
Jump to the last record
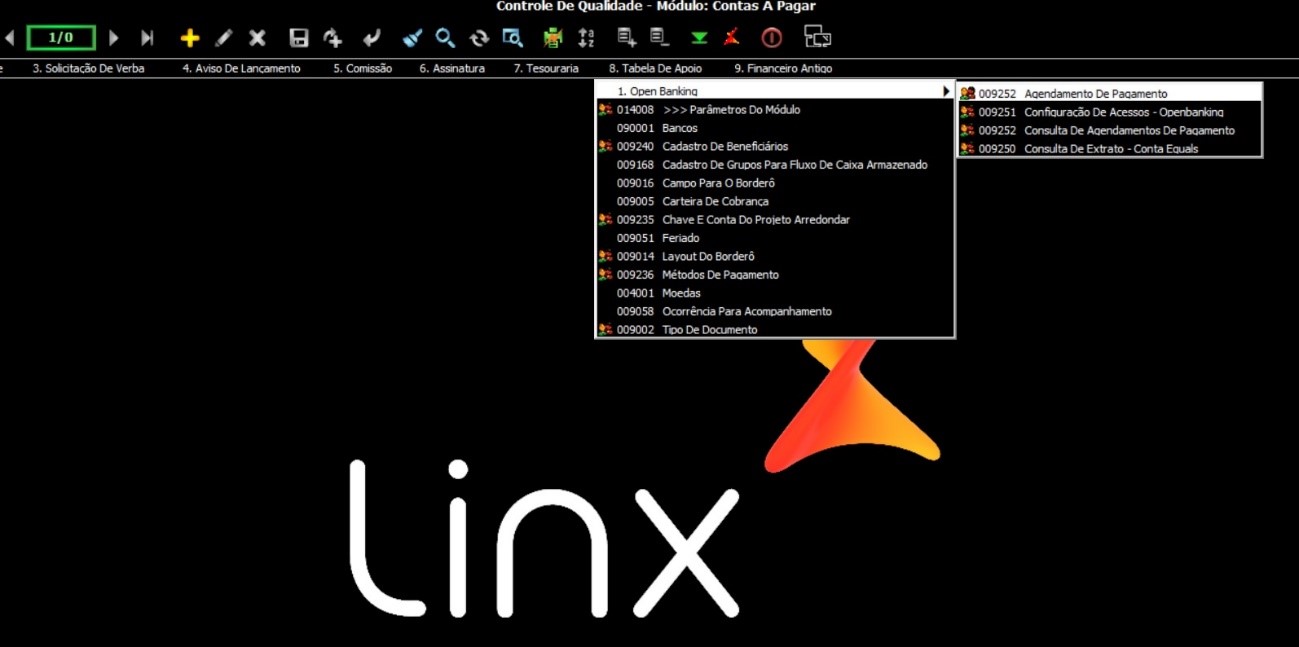147,38
